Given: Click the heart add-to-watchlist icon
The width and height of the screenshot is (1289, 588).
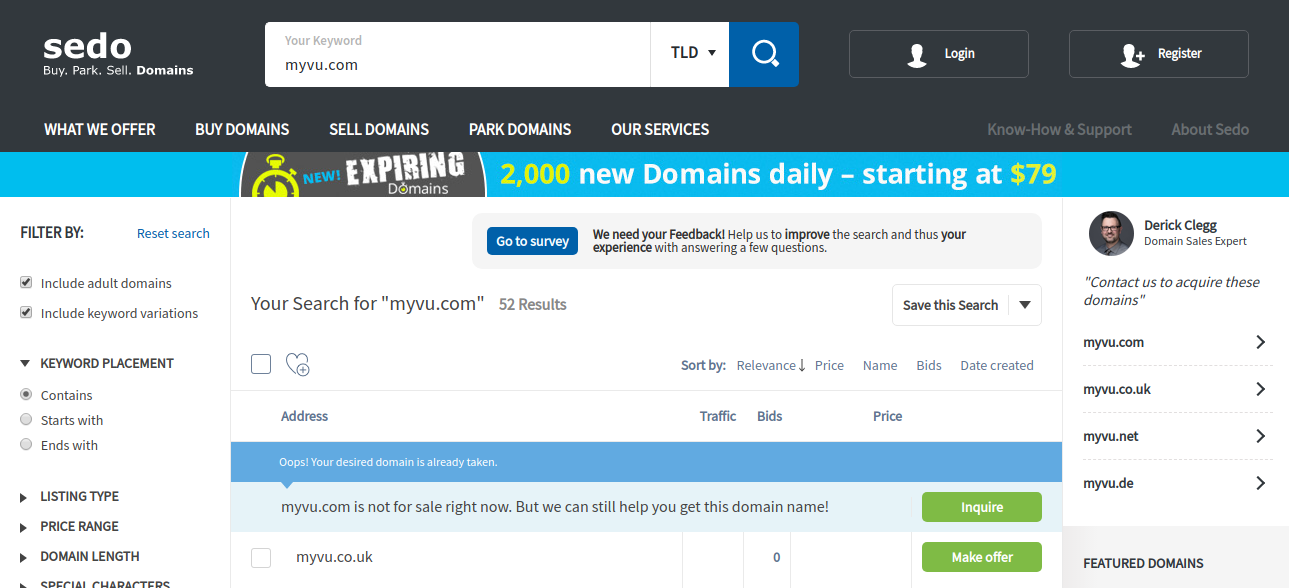Looking at the screenshot, I should (x=297, y=365).
